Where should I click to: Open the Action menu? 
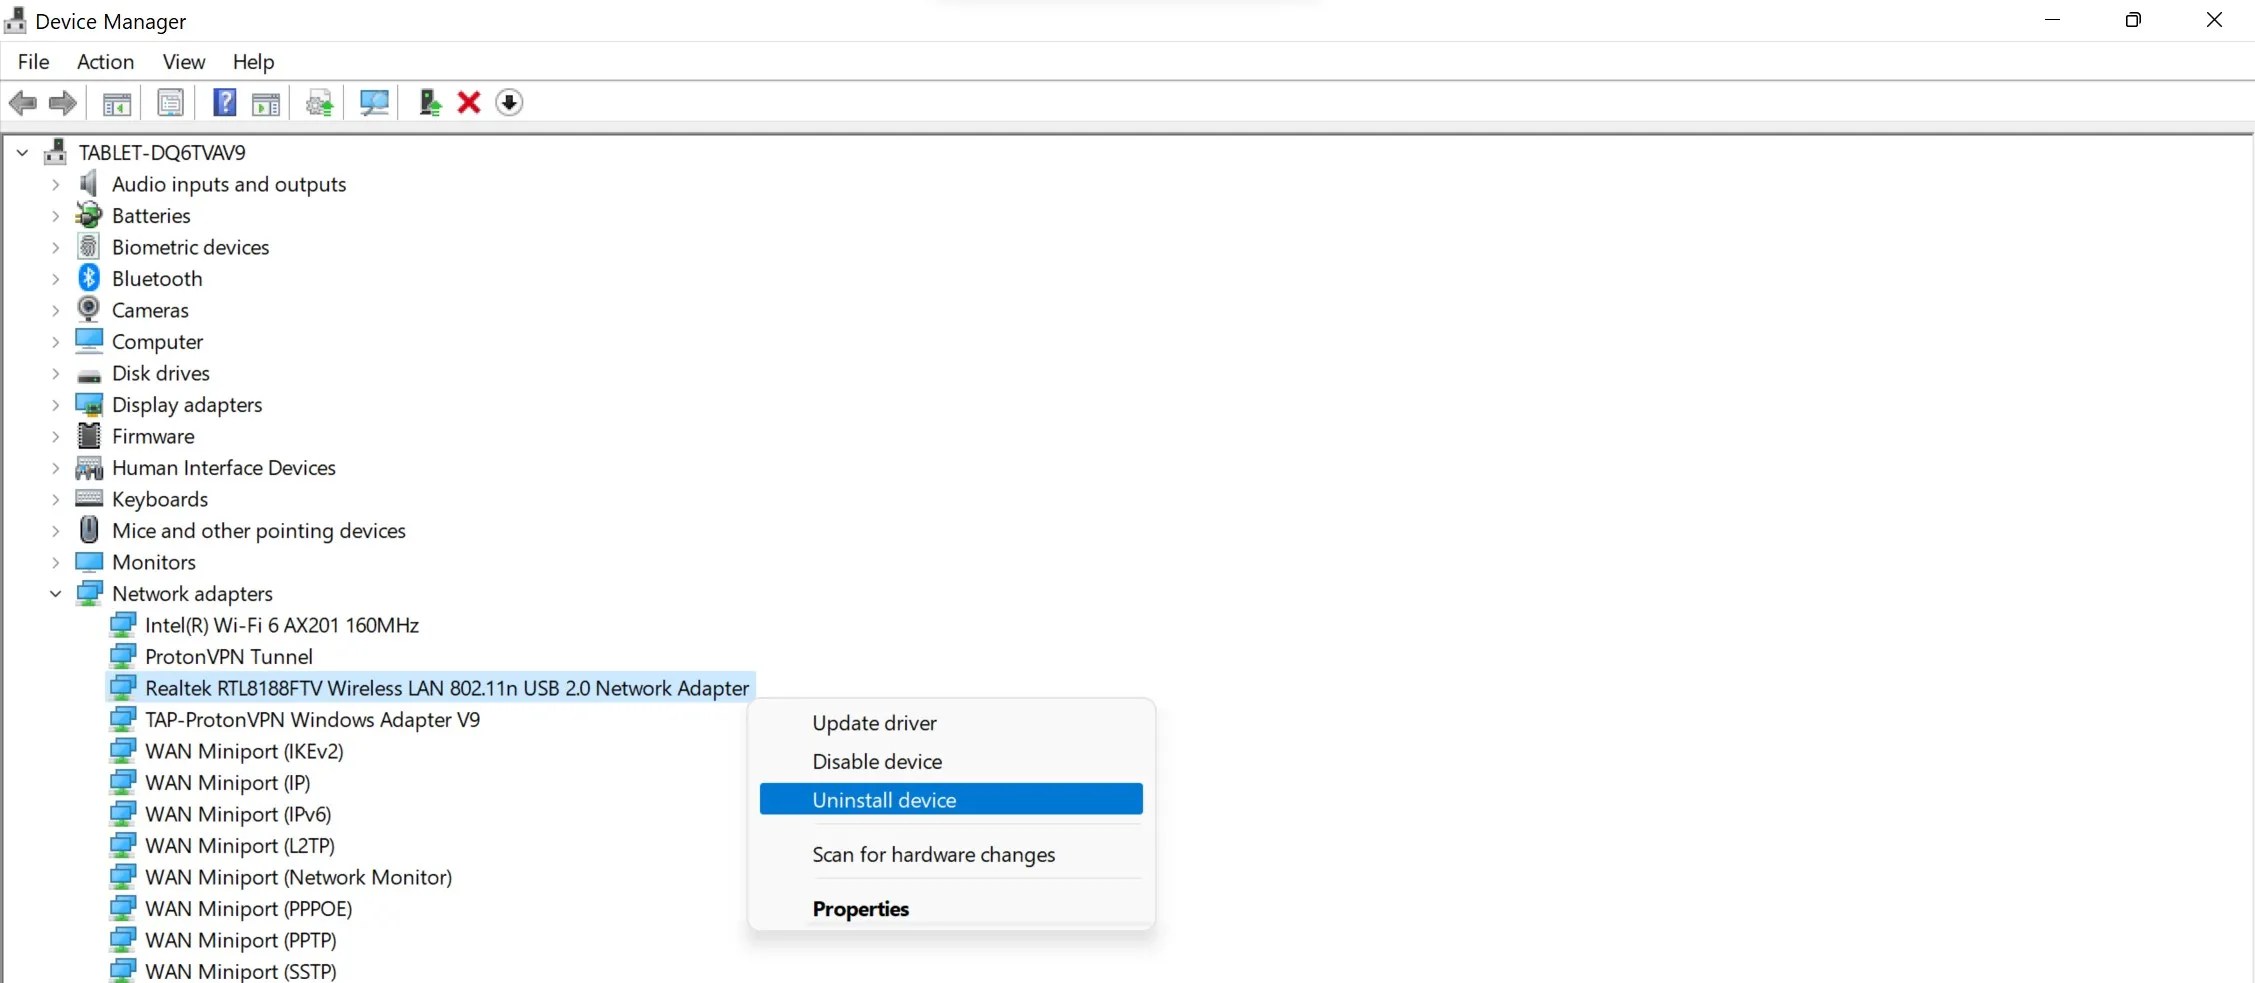tap(104, 62)
